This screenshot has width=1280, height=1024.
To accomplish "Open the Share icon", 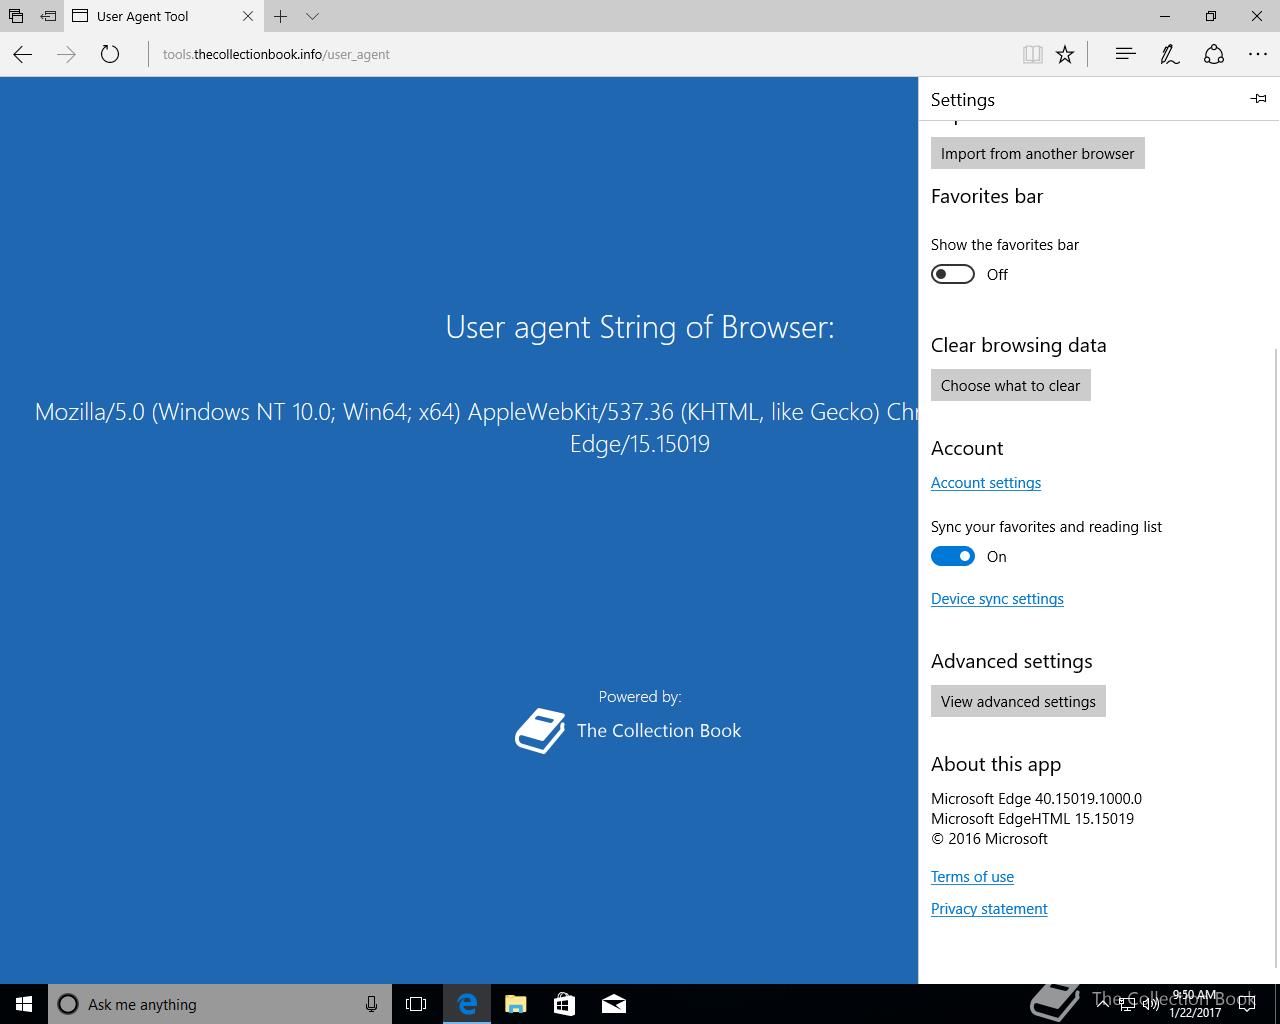I will [x=1213, y=54].
